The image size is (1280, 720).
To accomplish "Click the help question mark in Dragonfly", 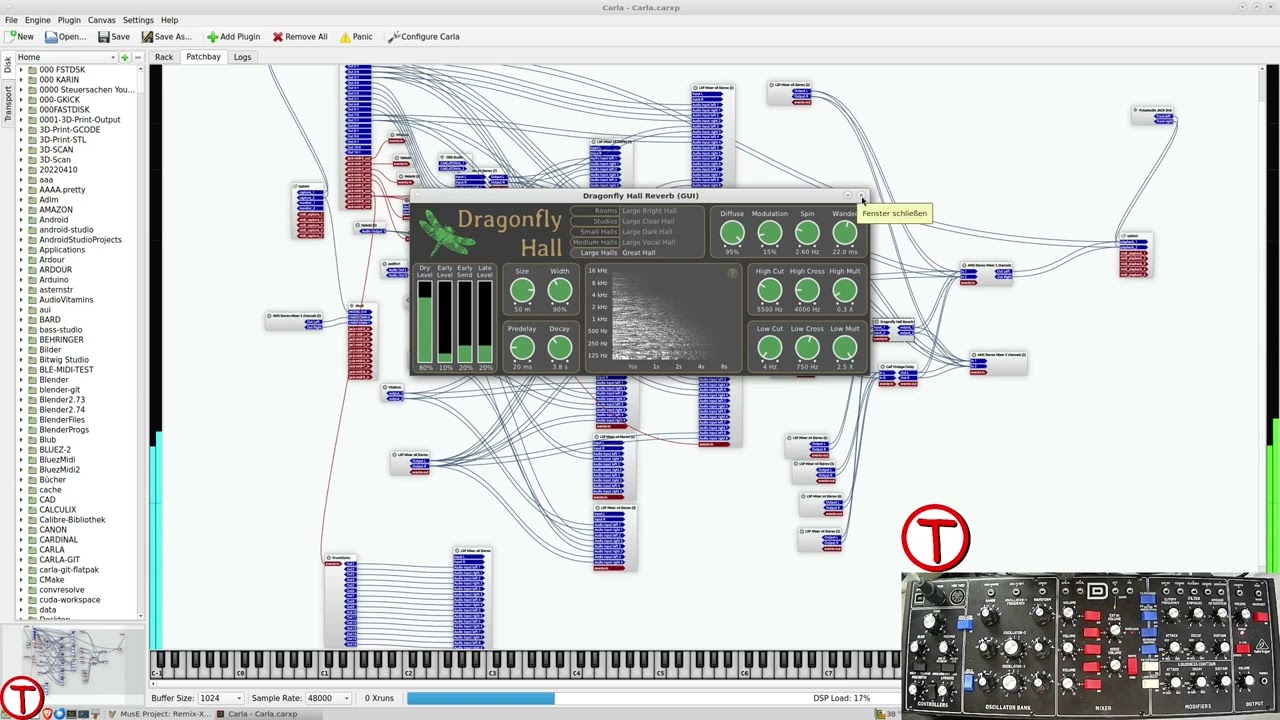I will (x=732, y=273).
